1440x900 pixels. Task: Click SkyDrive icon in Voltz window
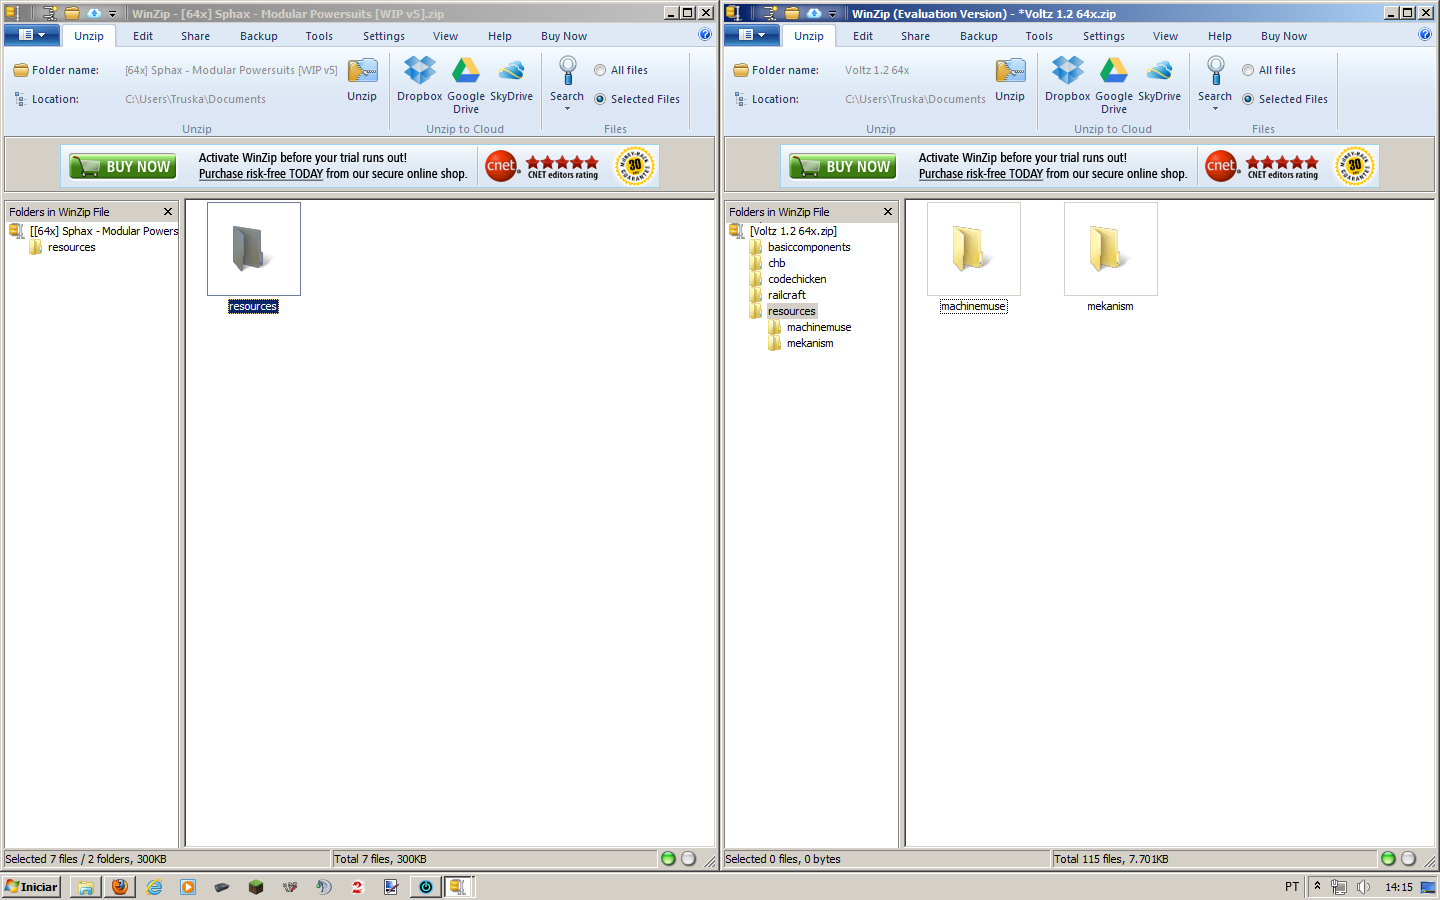1159,70
